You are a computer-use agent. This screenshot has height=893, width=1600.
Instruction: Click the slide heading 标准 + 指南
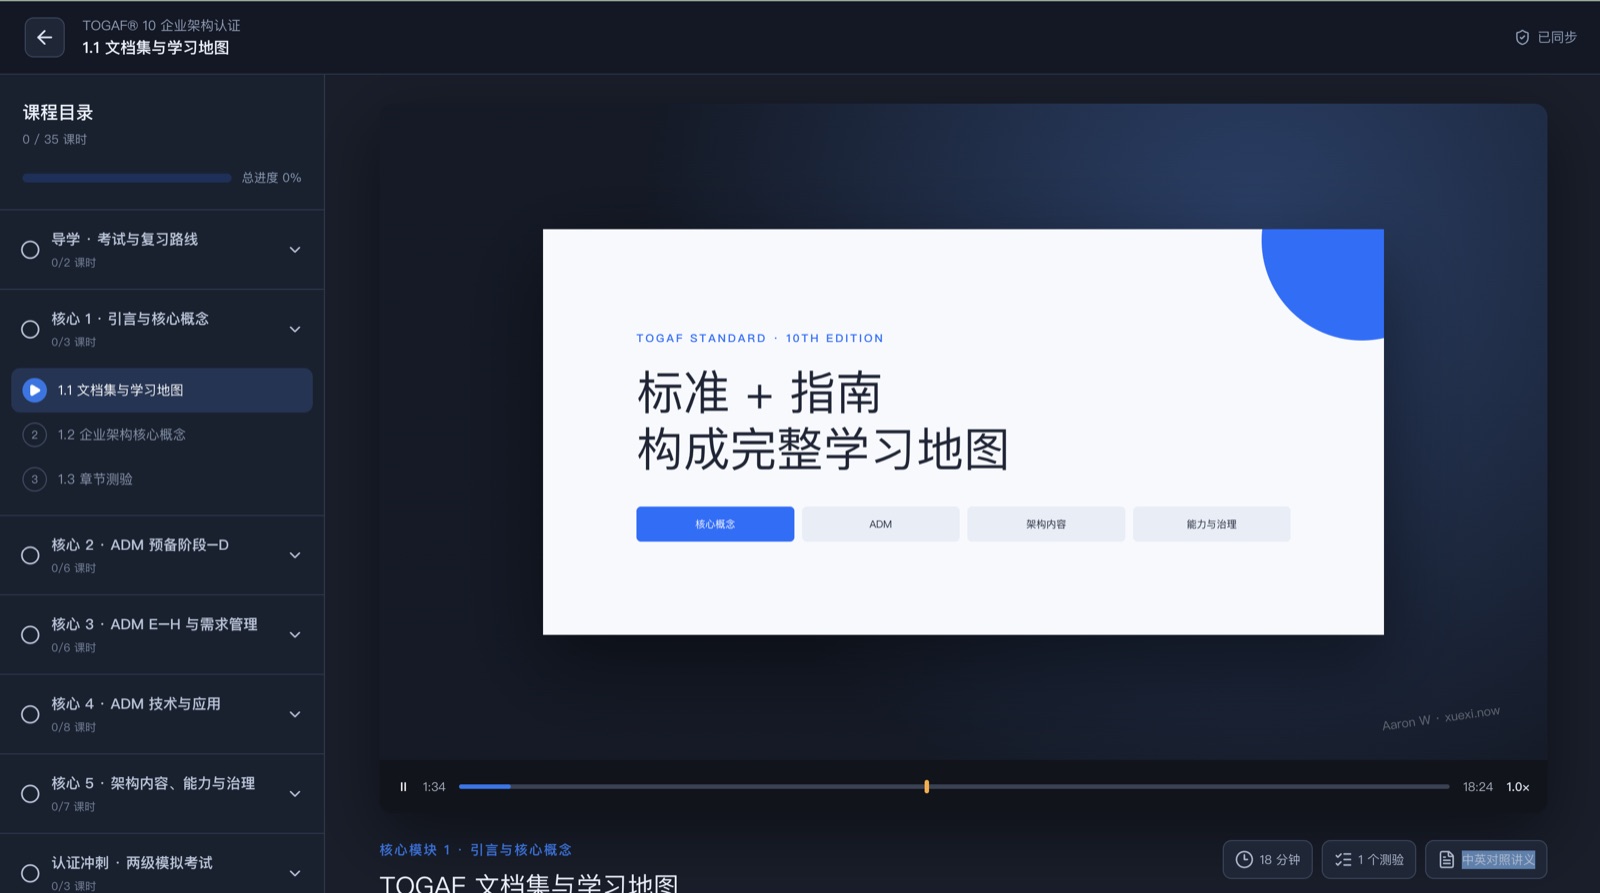pyautogui.click(x=760, y=393)
